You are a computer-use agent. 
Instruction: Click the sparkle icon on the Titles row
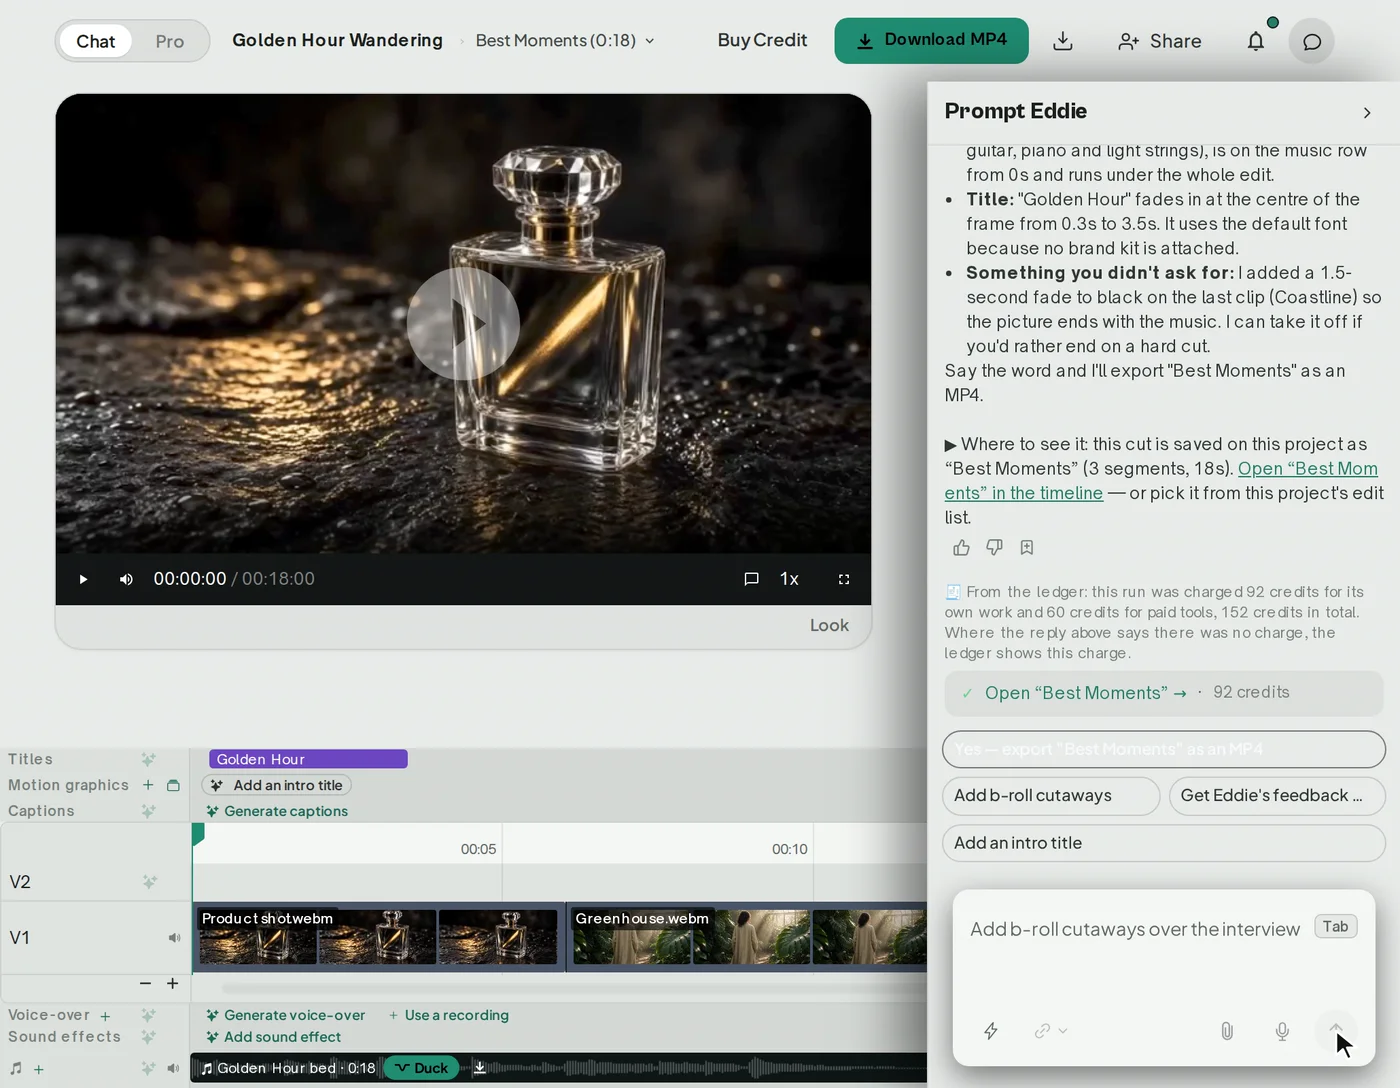(148, 759)
